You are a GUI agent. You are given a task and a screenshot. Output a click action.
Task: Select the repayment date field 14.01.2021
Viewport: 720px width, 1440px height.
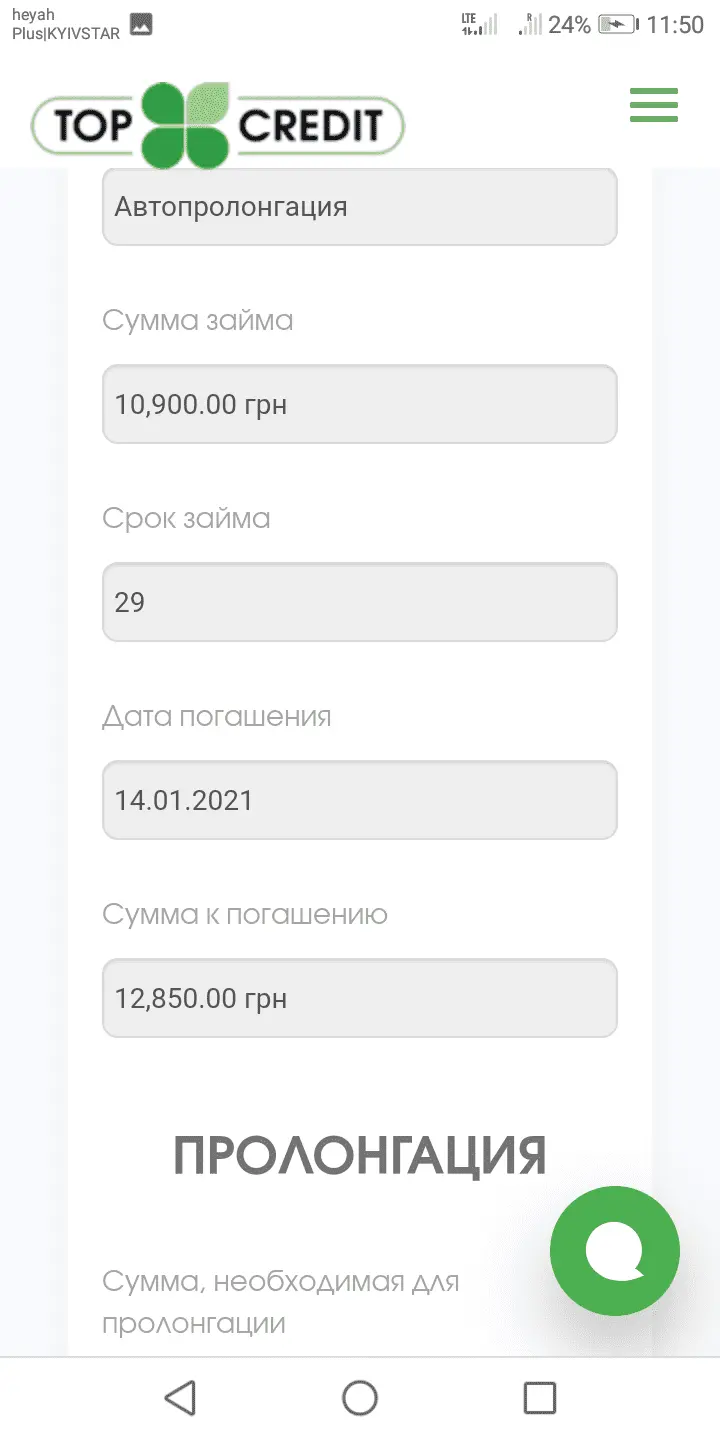360,800
